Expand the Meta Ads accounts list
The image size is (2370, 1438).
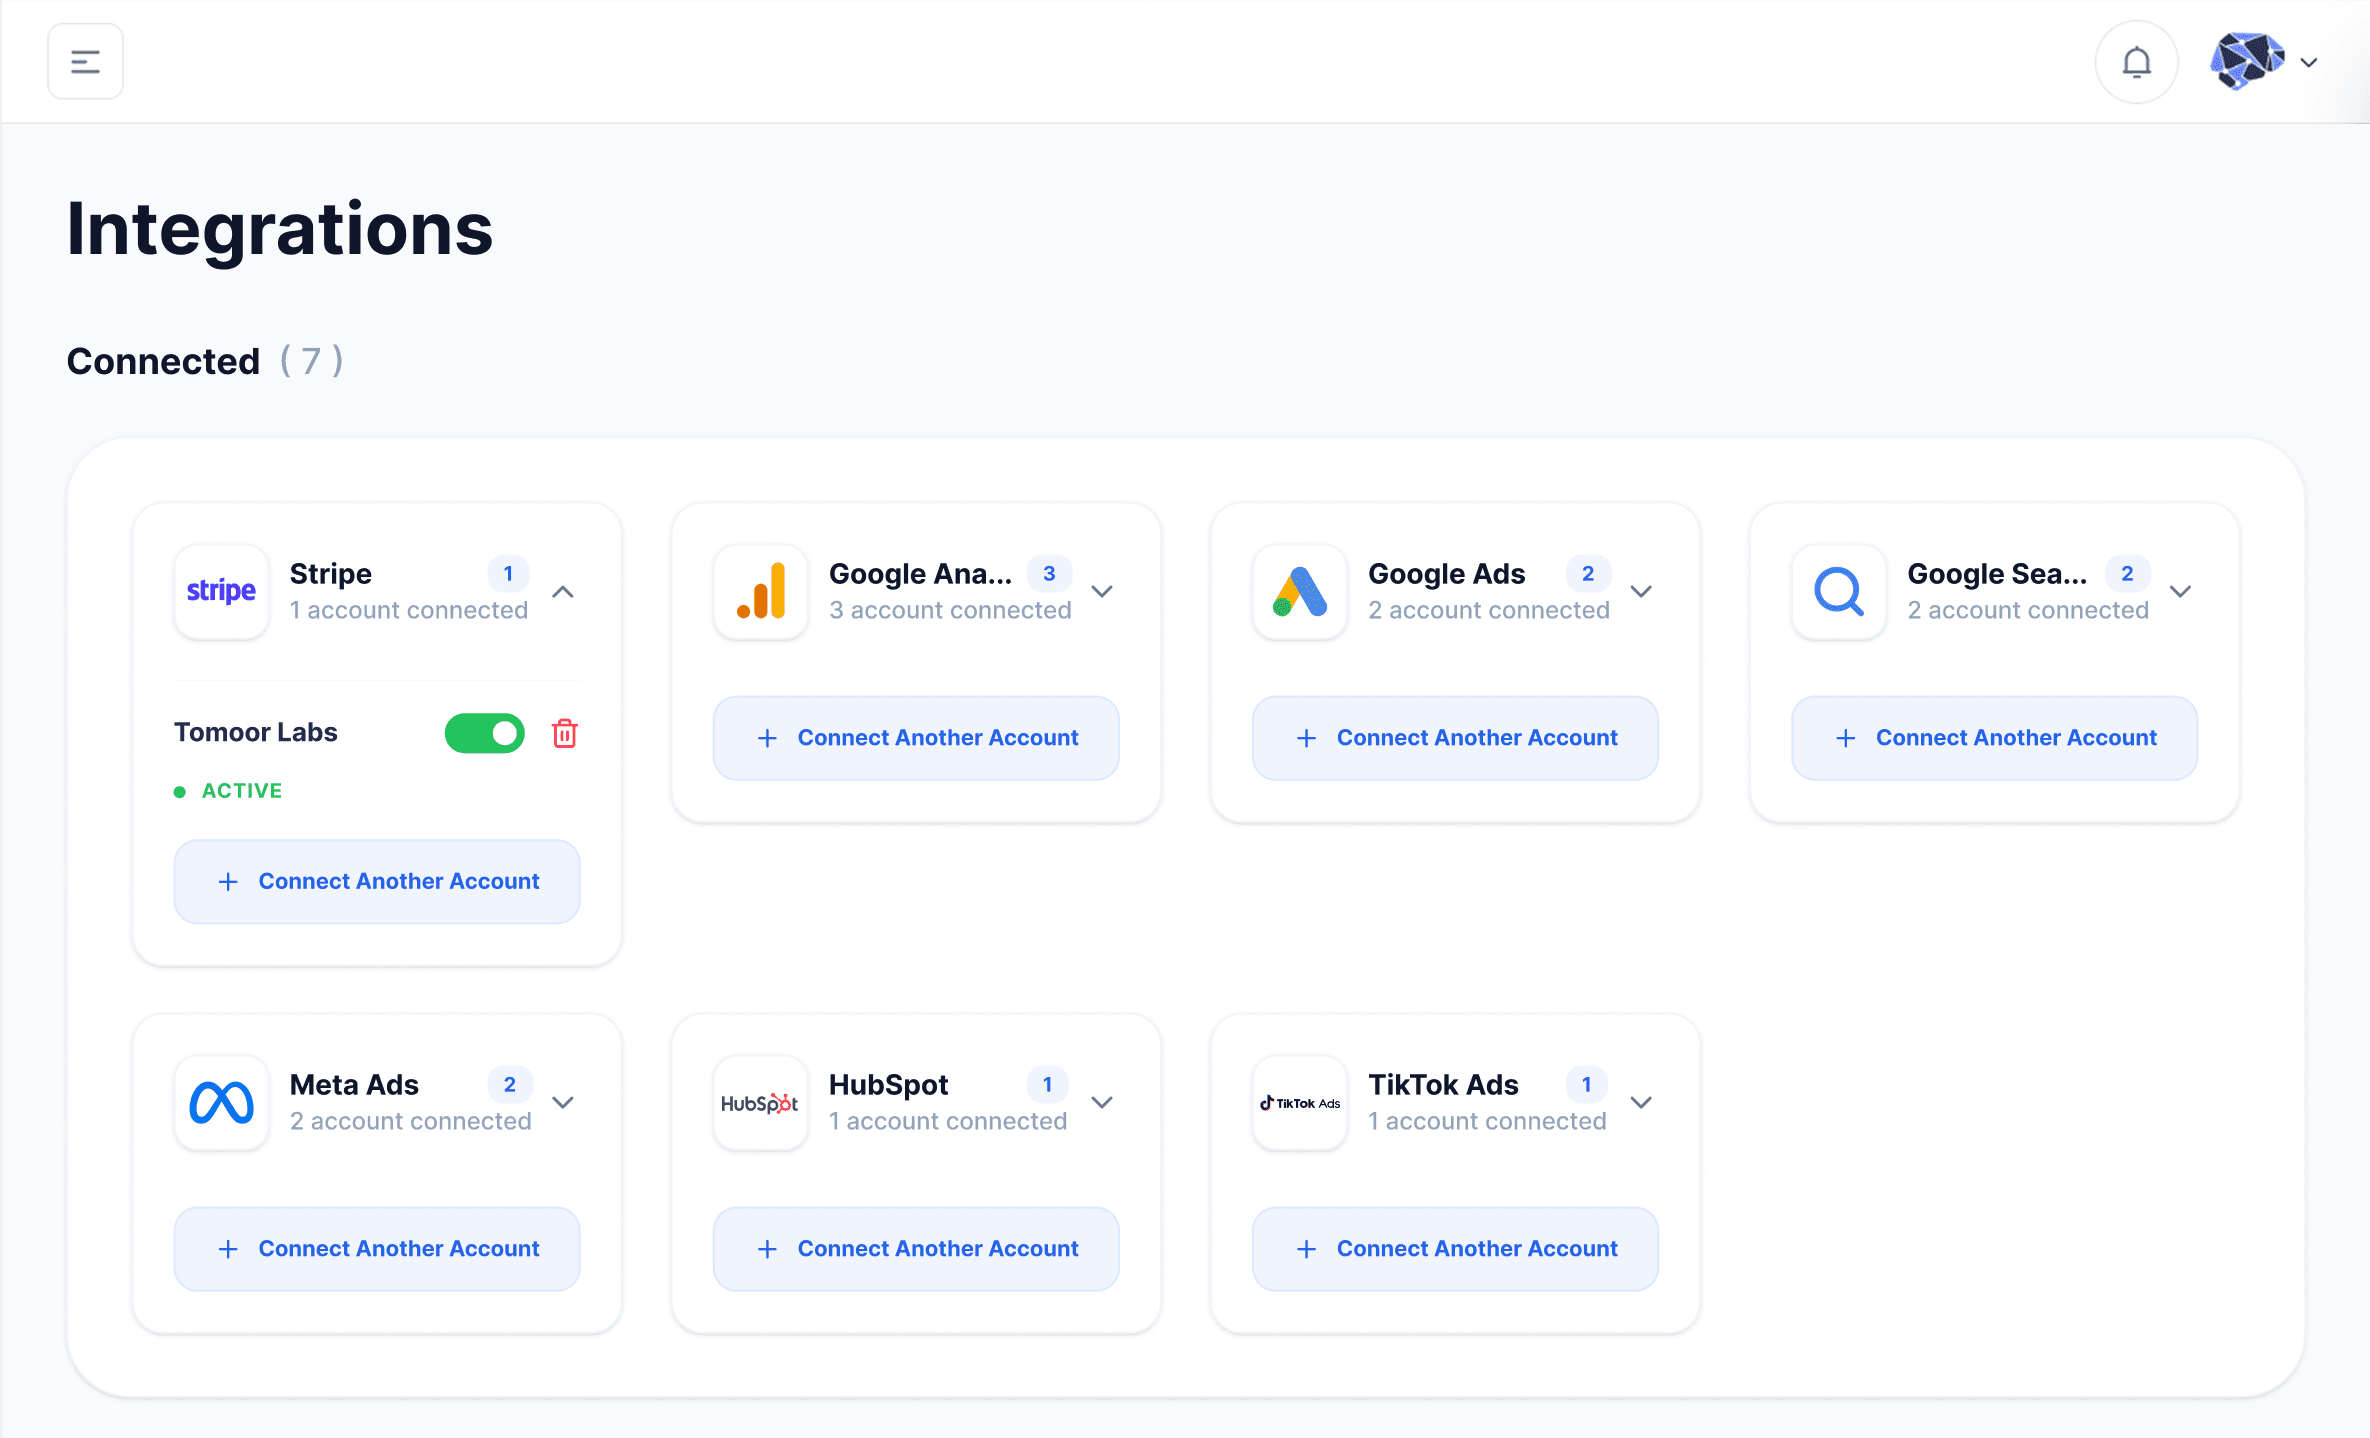[x=563, y=1102]
